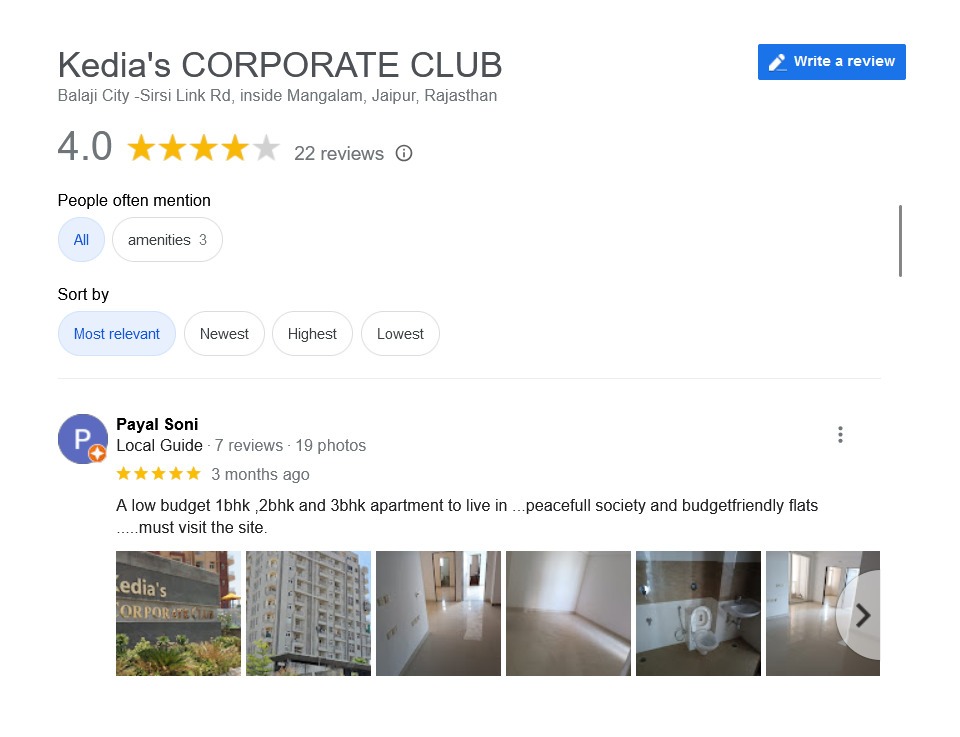Click the Write a review button

831,62
